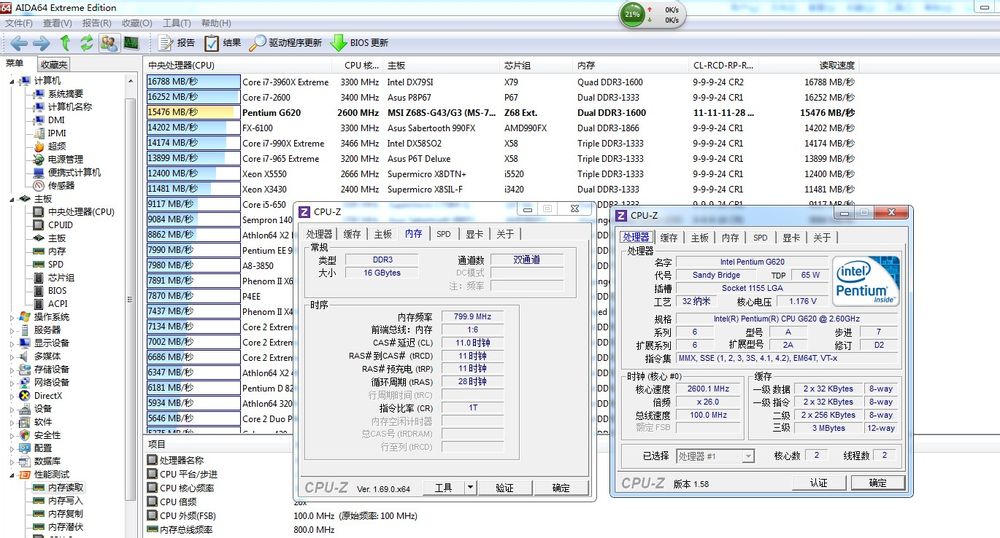Viewport: 1000px width, 538px height.
Task: Open the green monitor graph toolbar icon
Action: point(131,43)
